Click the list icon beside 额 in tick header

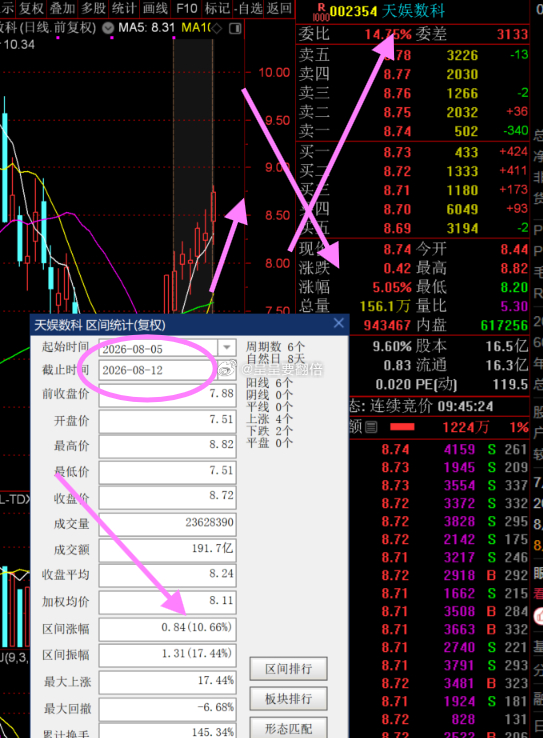click(x=371, y=427)
